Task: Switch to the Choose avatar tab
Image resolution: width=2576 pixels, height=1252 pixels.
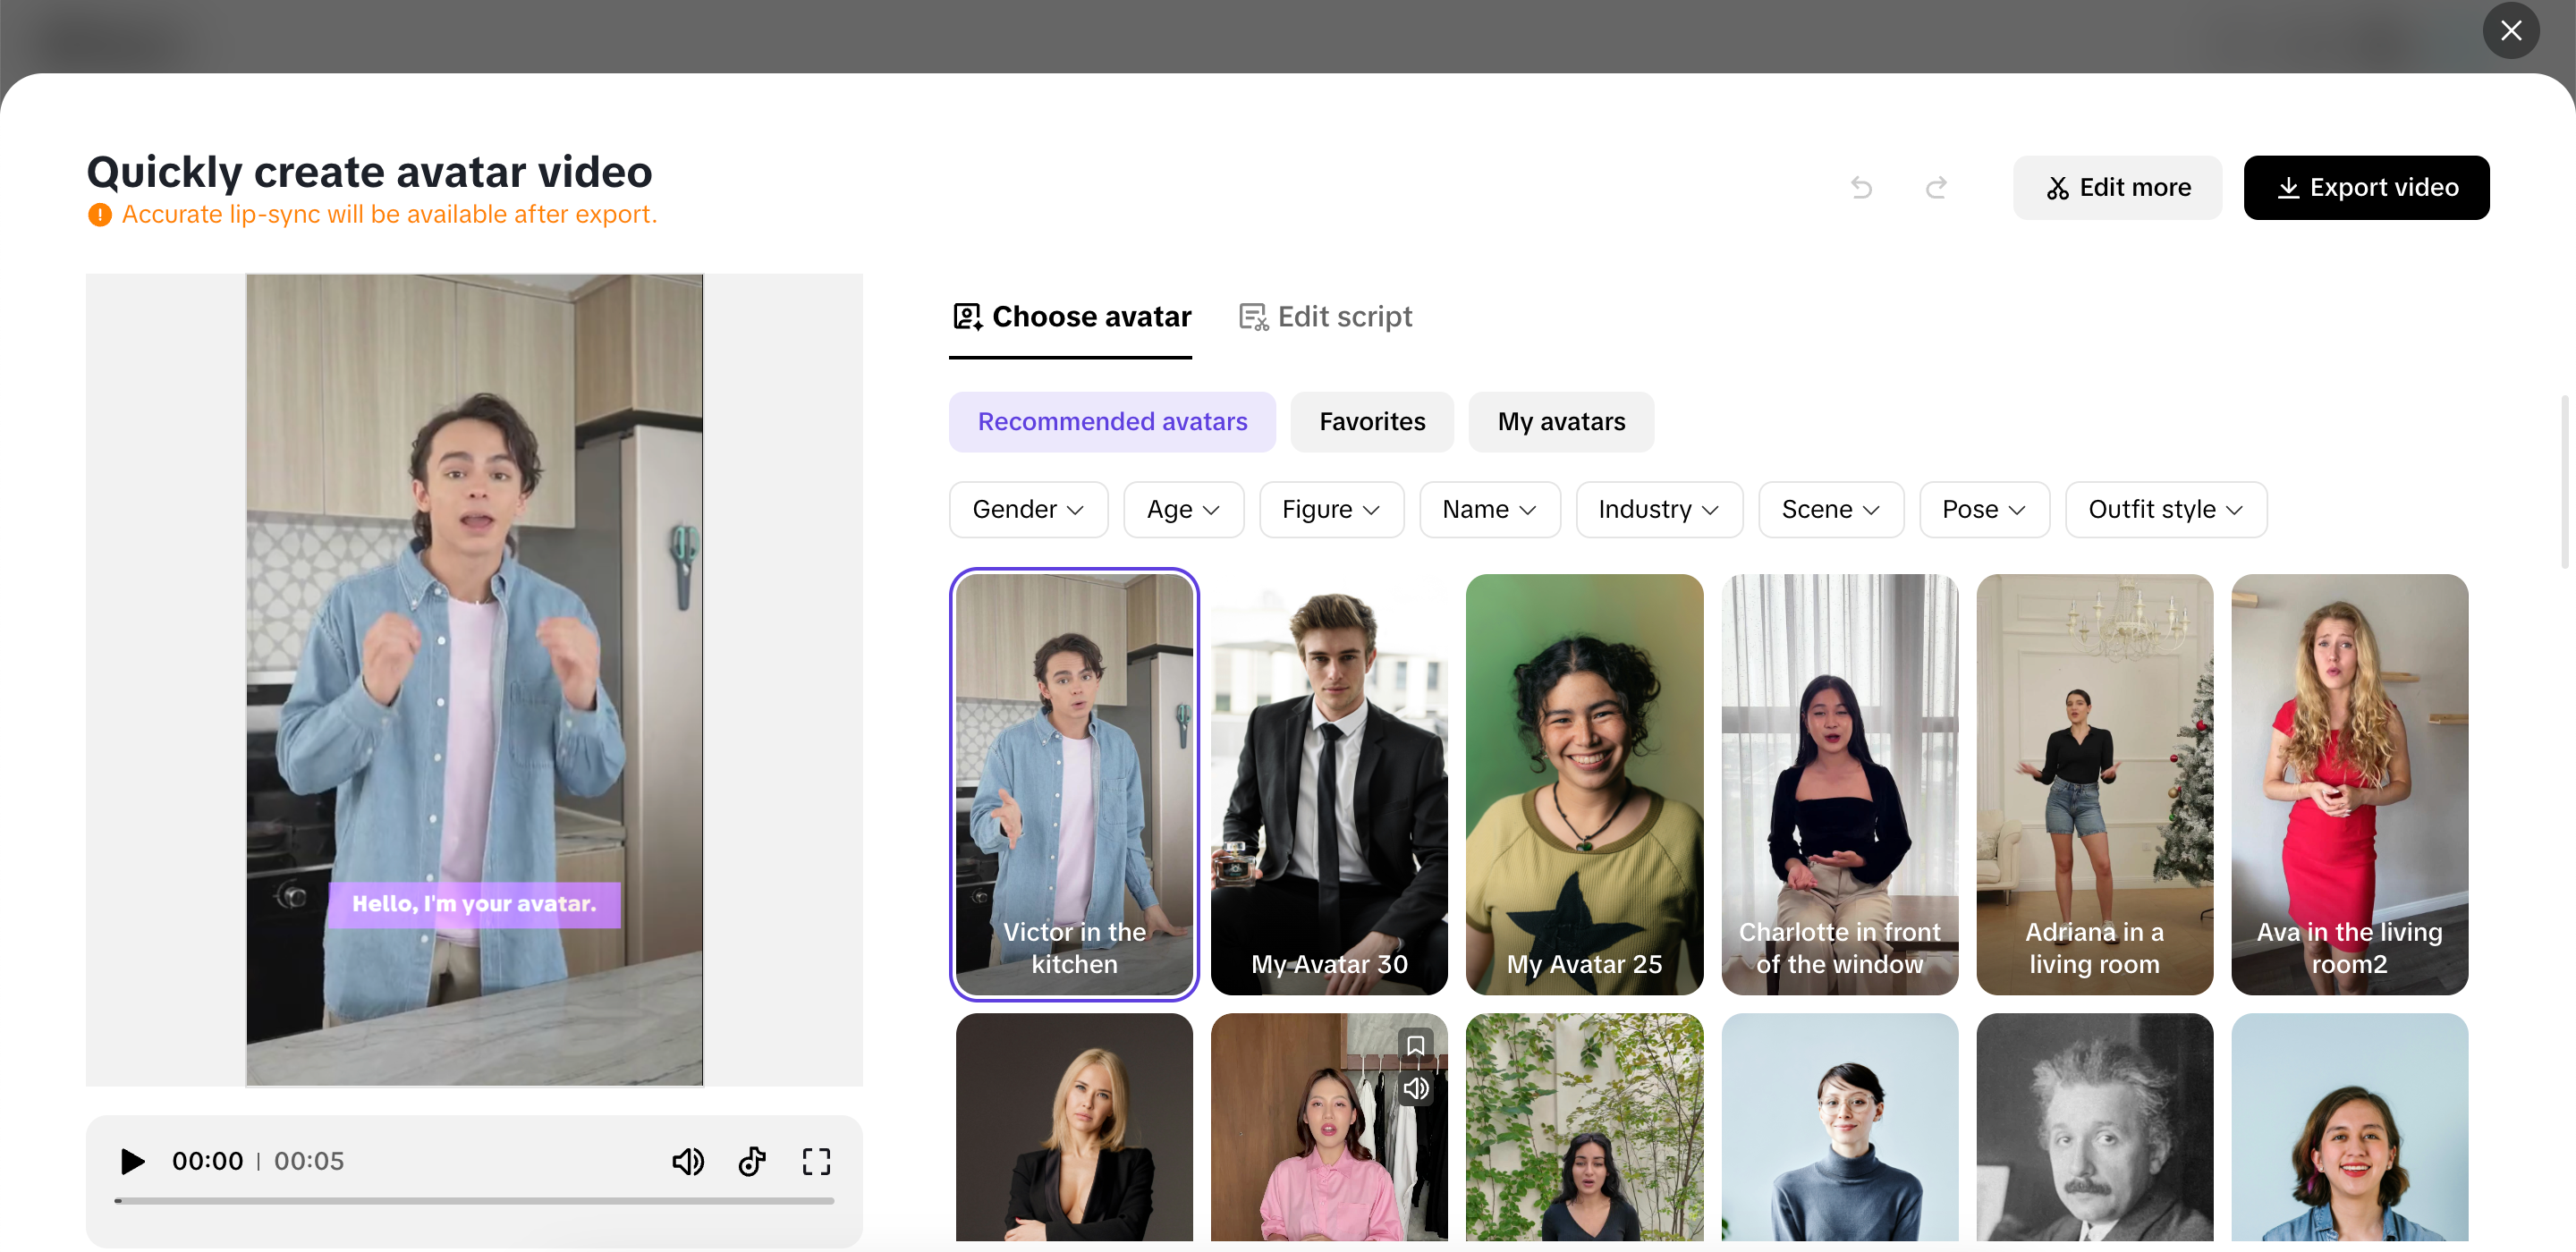Action: point(1070,316)
